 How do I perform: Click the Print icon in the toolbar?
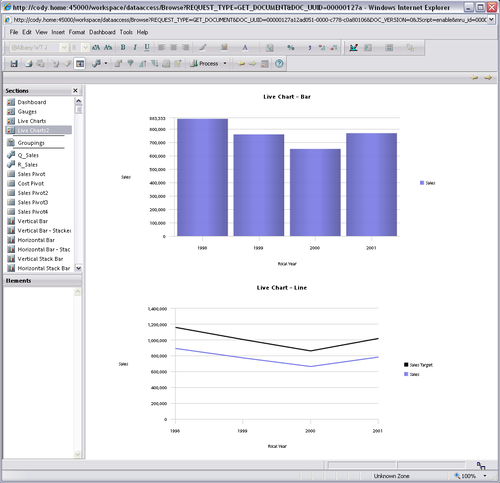tap(29, 63)
